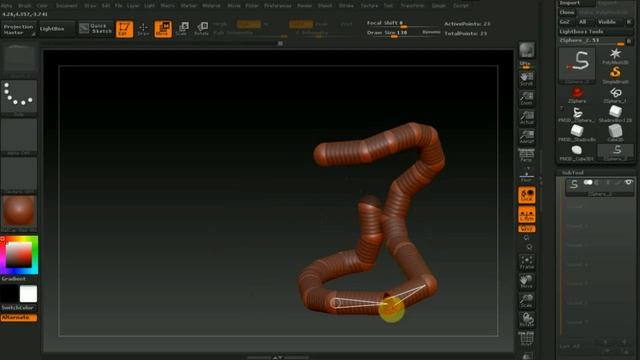Open the Stroke menu
This screenshot has width=640, height=360.
coord(346,6)
